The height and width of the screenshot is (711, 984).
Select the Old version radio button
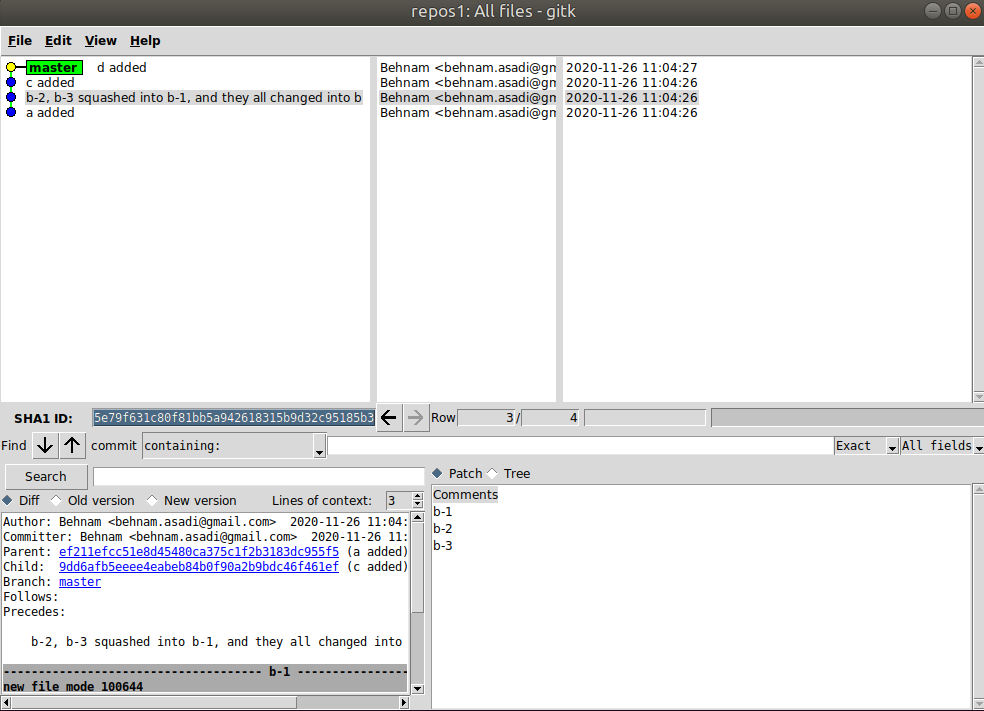(56, 500)
